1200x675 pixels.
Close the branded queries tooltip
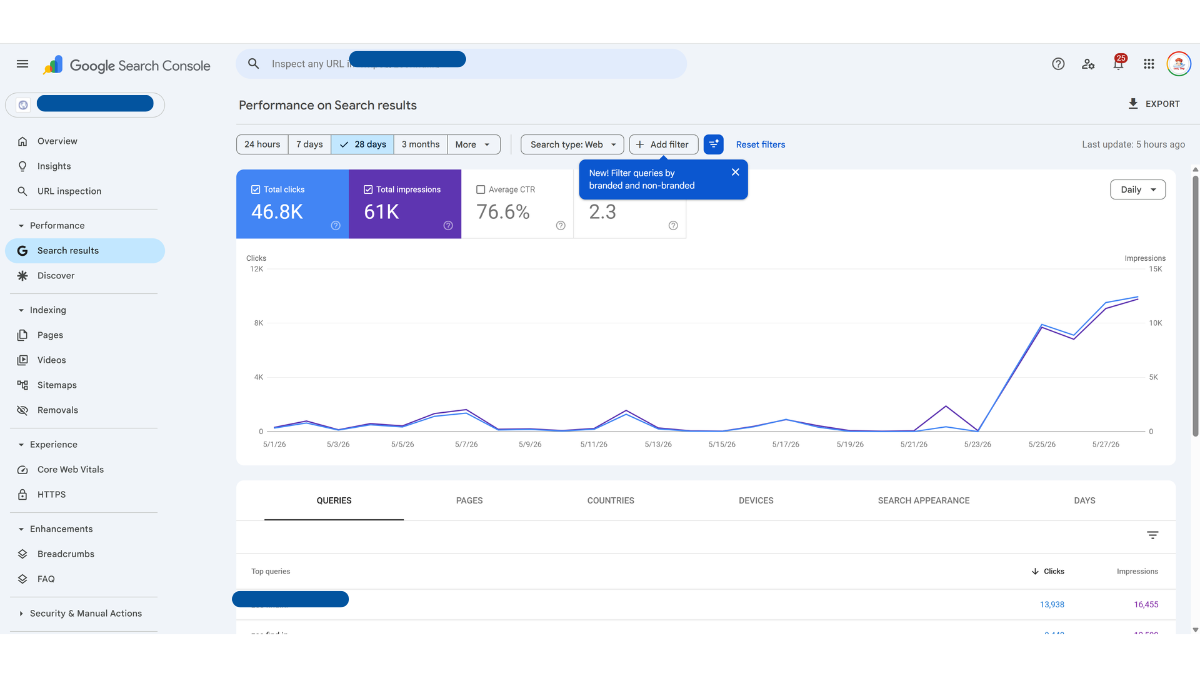735,172
